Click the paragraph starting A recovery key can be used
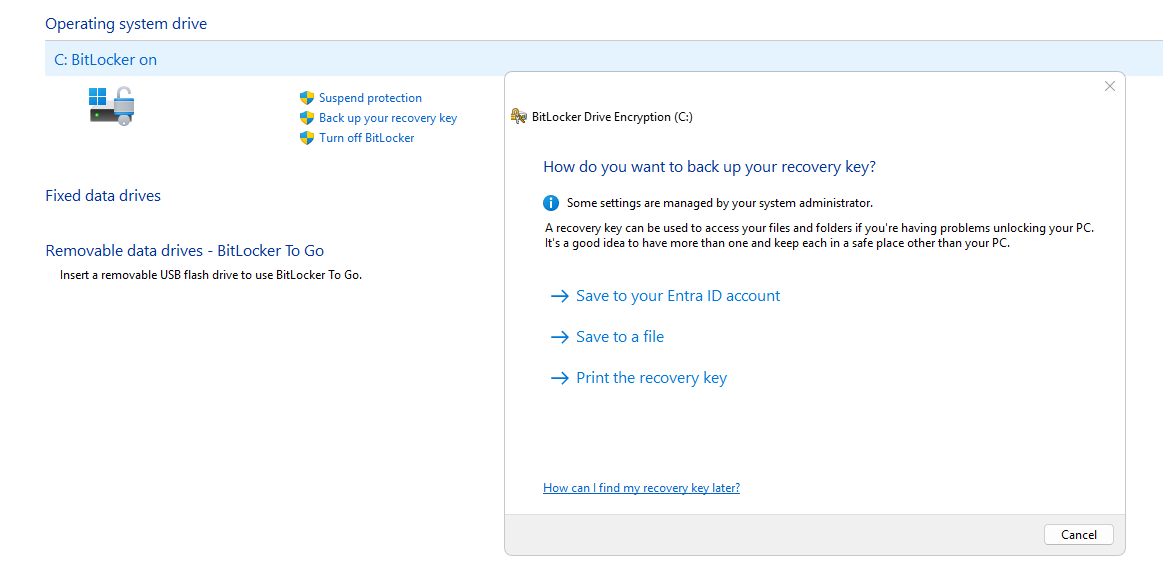 [x=820, y=235]
